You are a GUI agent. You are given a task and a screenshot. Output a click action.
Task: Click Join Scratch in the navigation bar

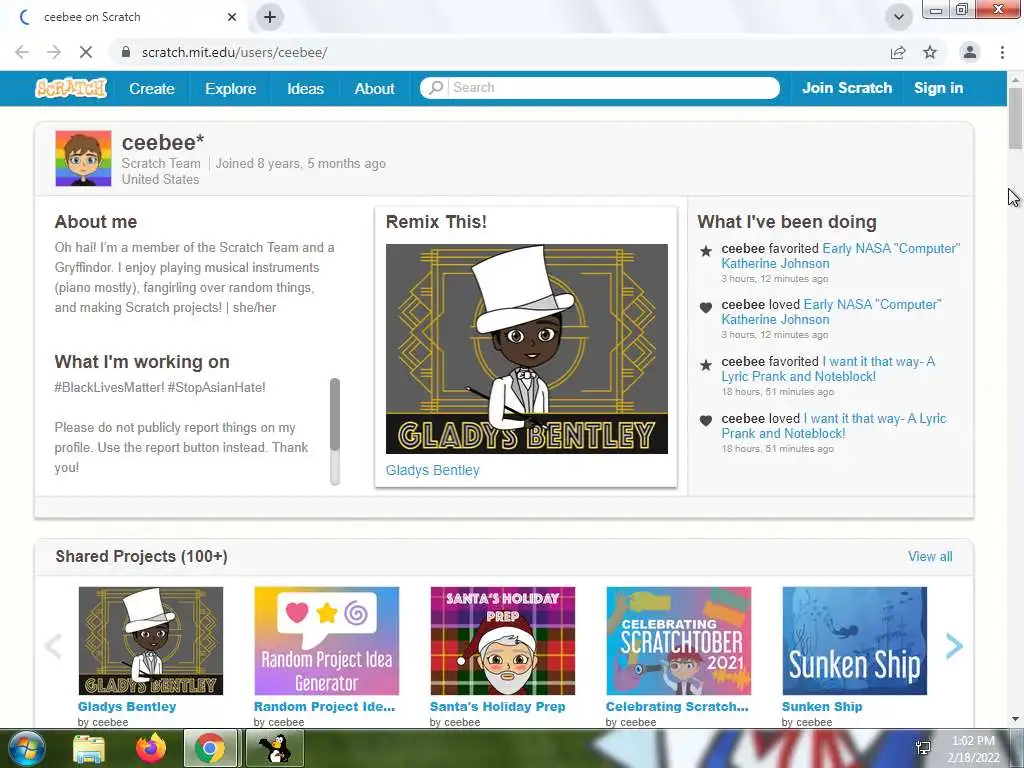point(847,88)
